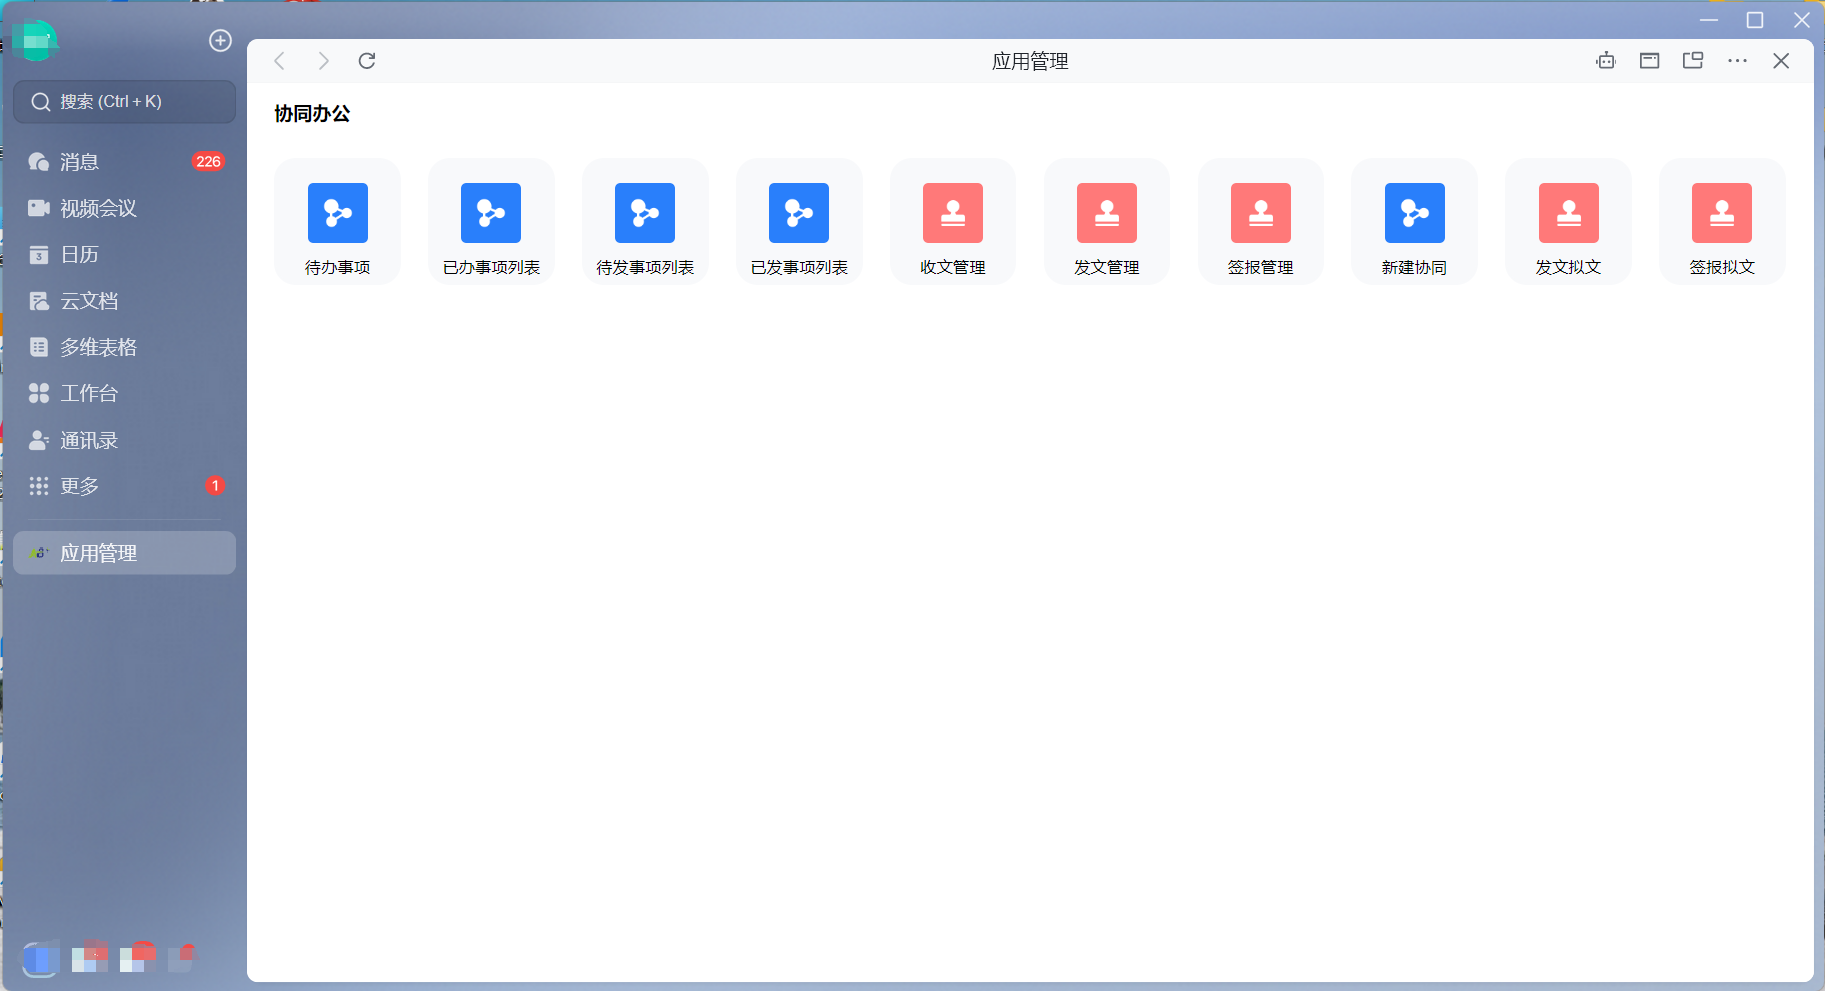Switch to 日历 in the sidebar

[x=125, y=254]
